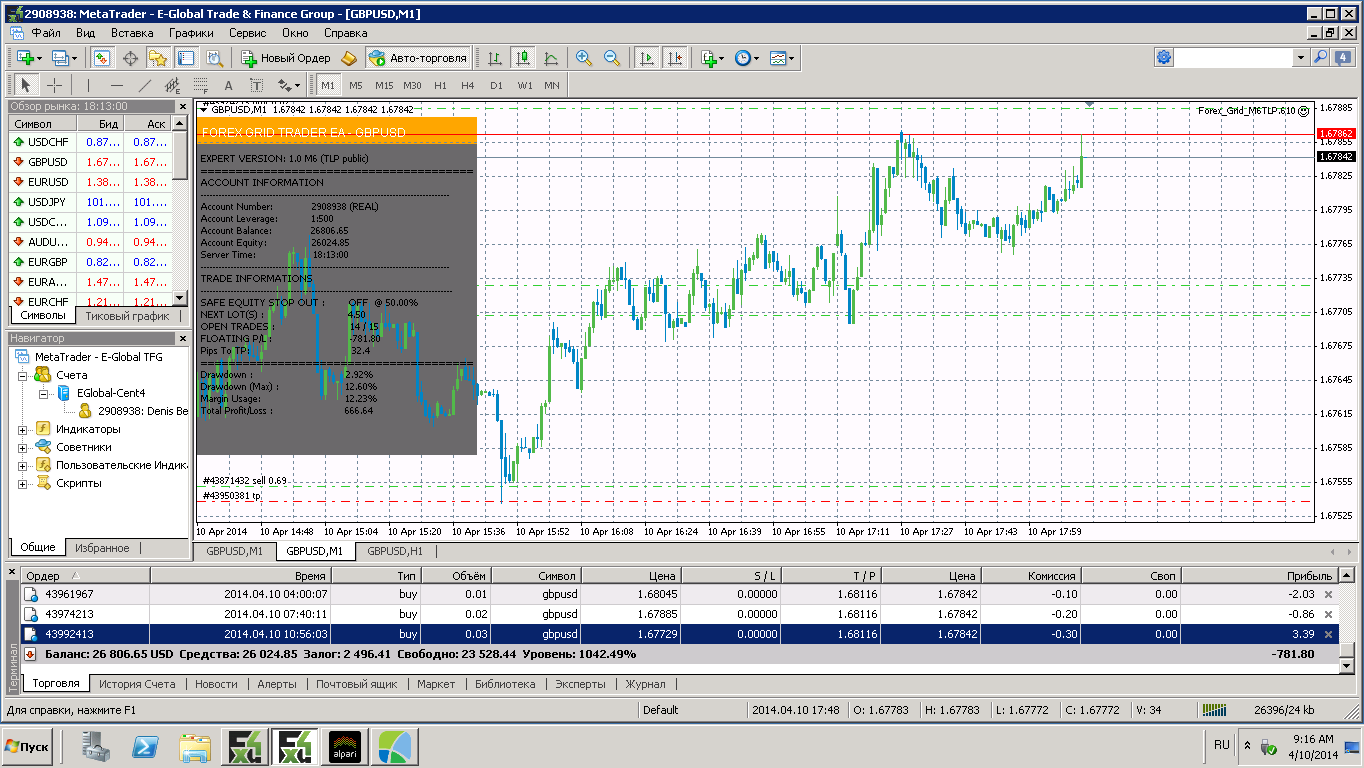The height and width of the screenshot is (768, 1364).
Task: Expand the Индикаторы tree node
Action: [22, 429]
